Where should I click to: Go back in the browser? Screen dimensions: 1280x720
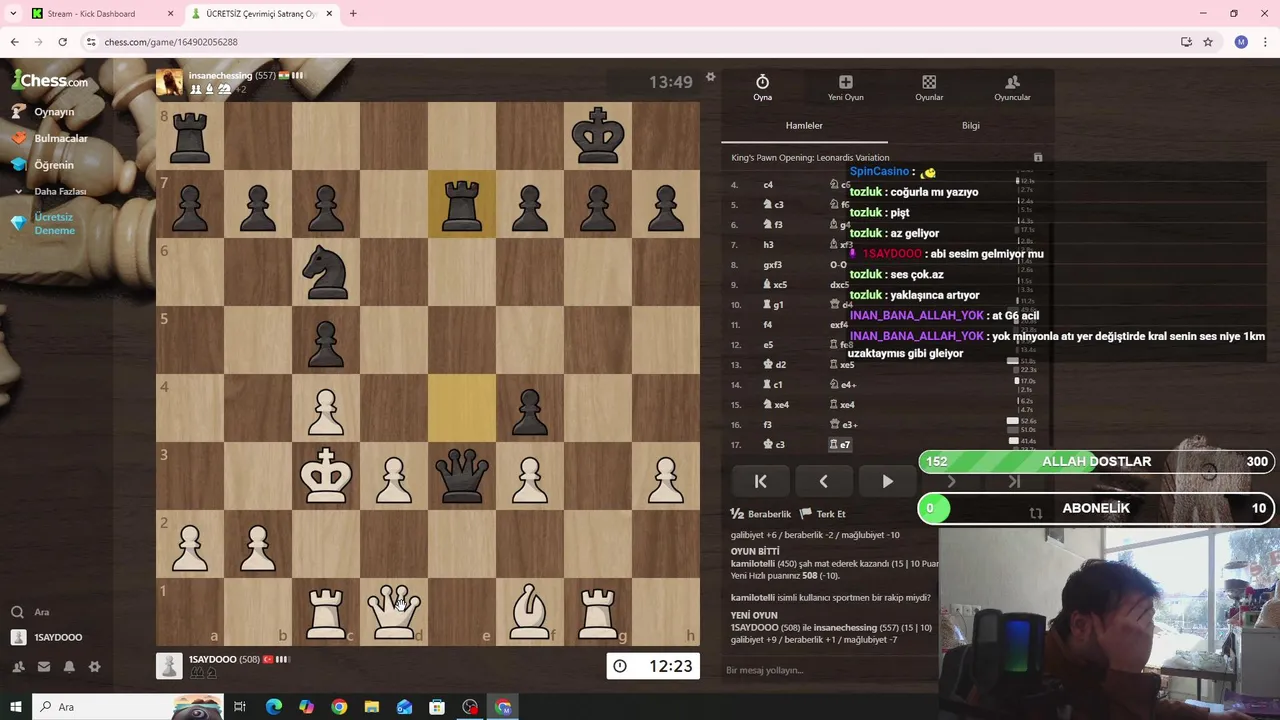tap(14, 42)
